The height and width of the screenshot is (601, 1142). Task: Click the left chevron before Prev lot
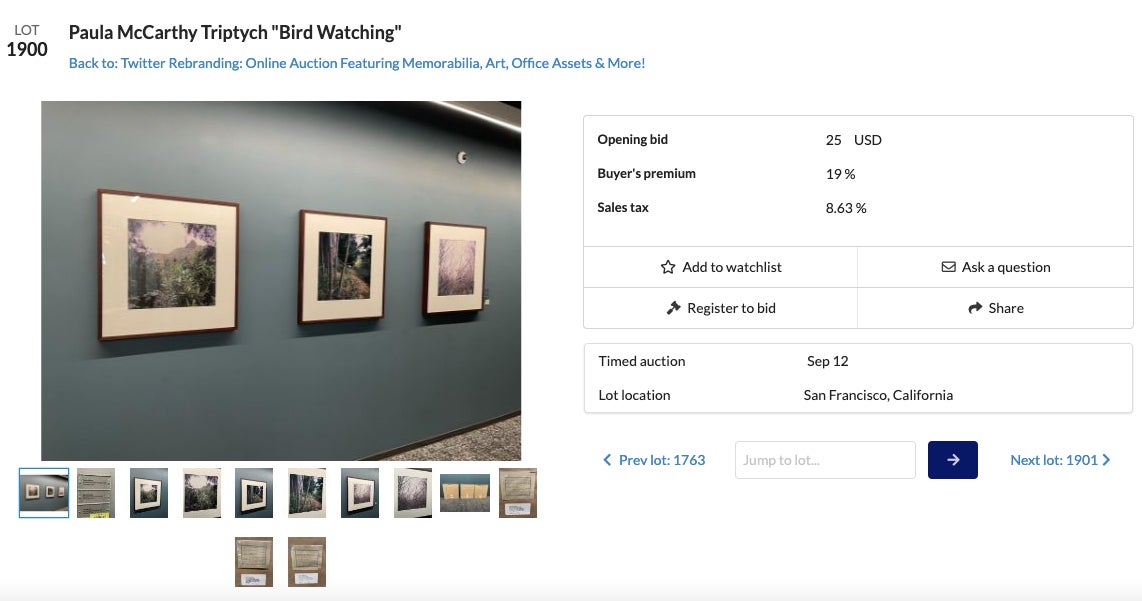pos(607,460)
